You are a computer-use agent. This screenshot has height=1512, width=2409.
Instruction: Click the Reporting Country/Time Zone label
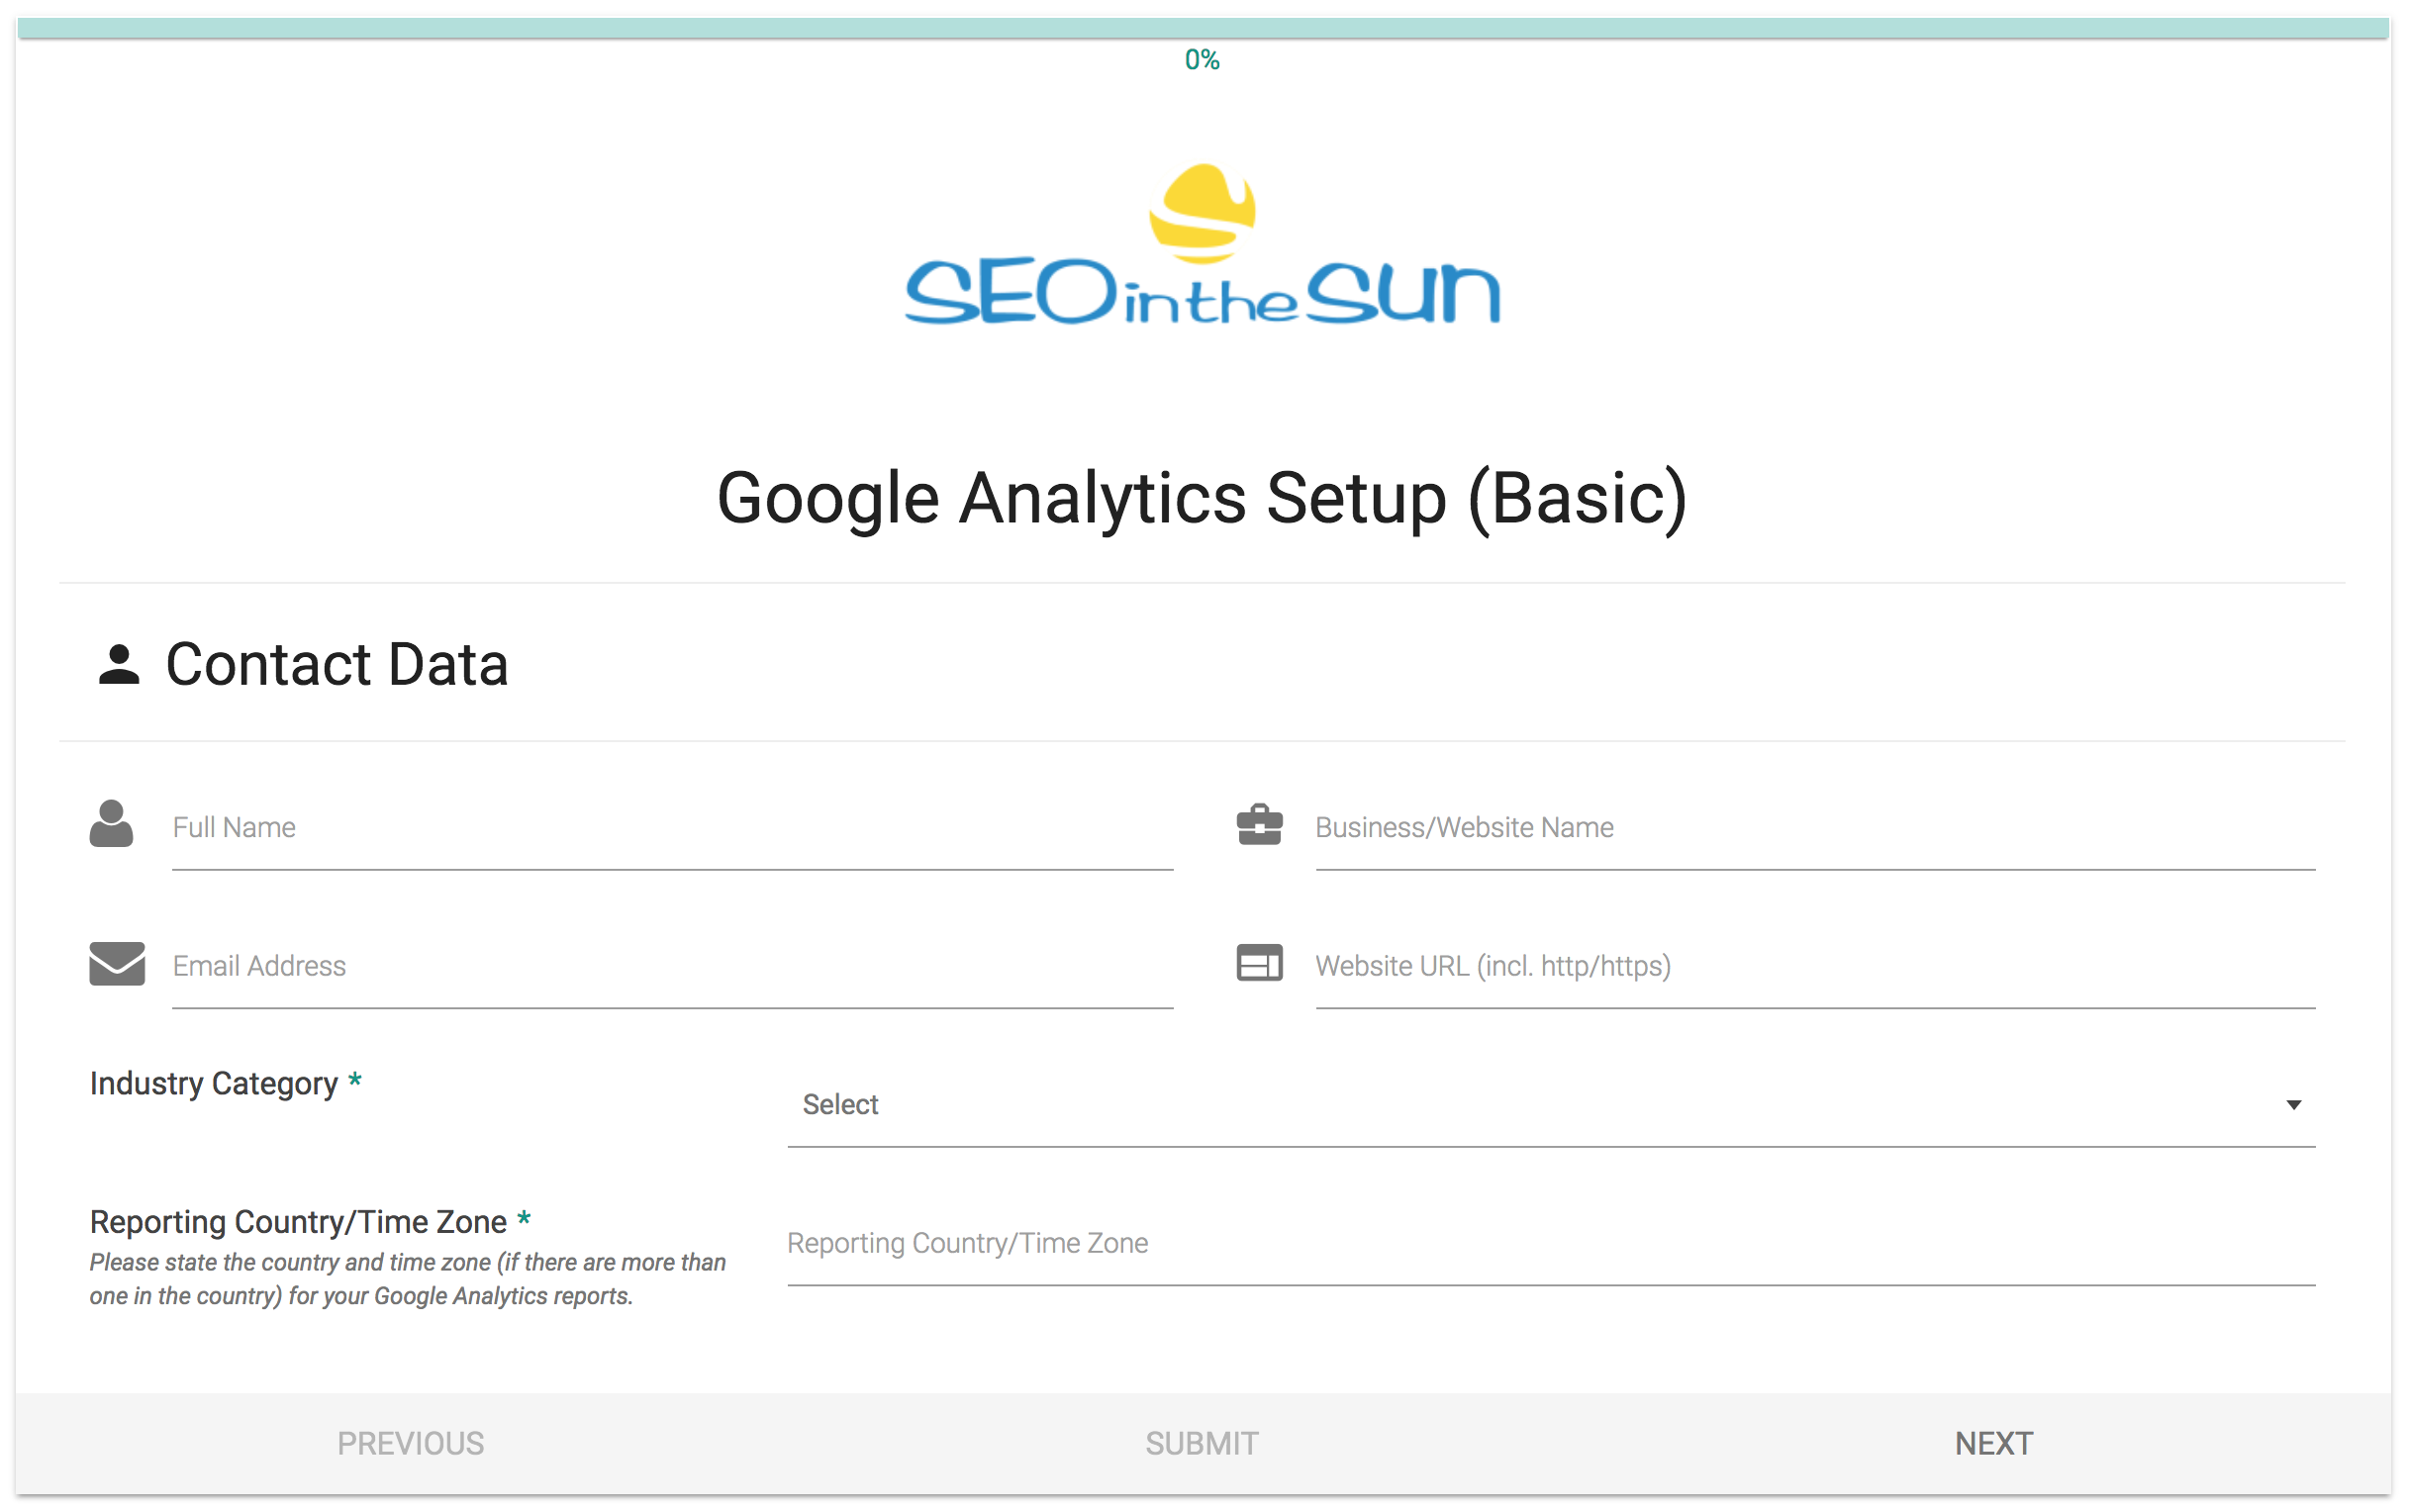click(298, 1222)
